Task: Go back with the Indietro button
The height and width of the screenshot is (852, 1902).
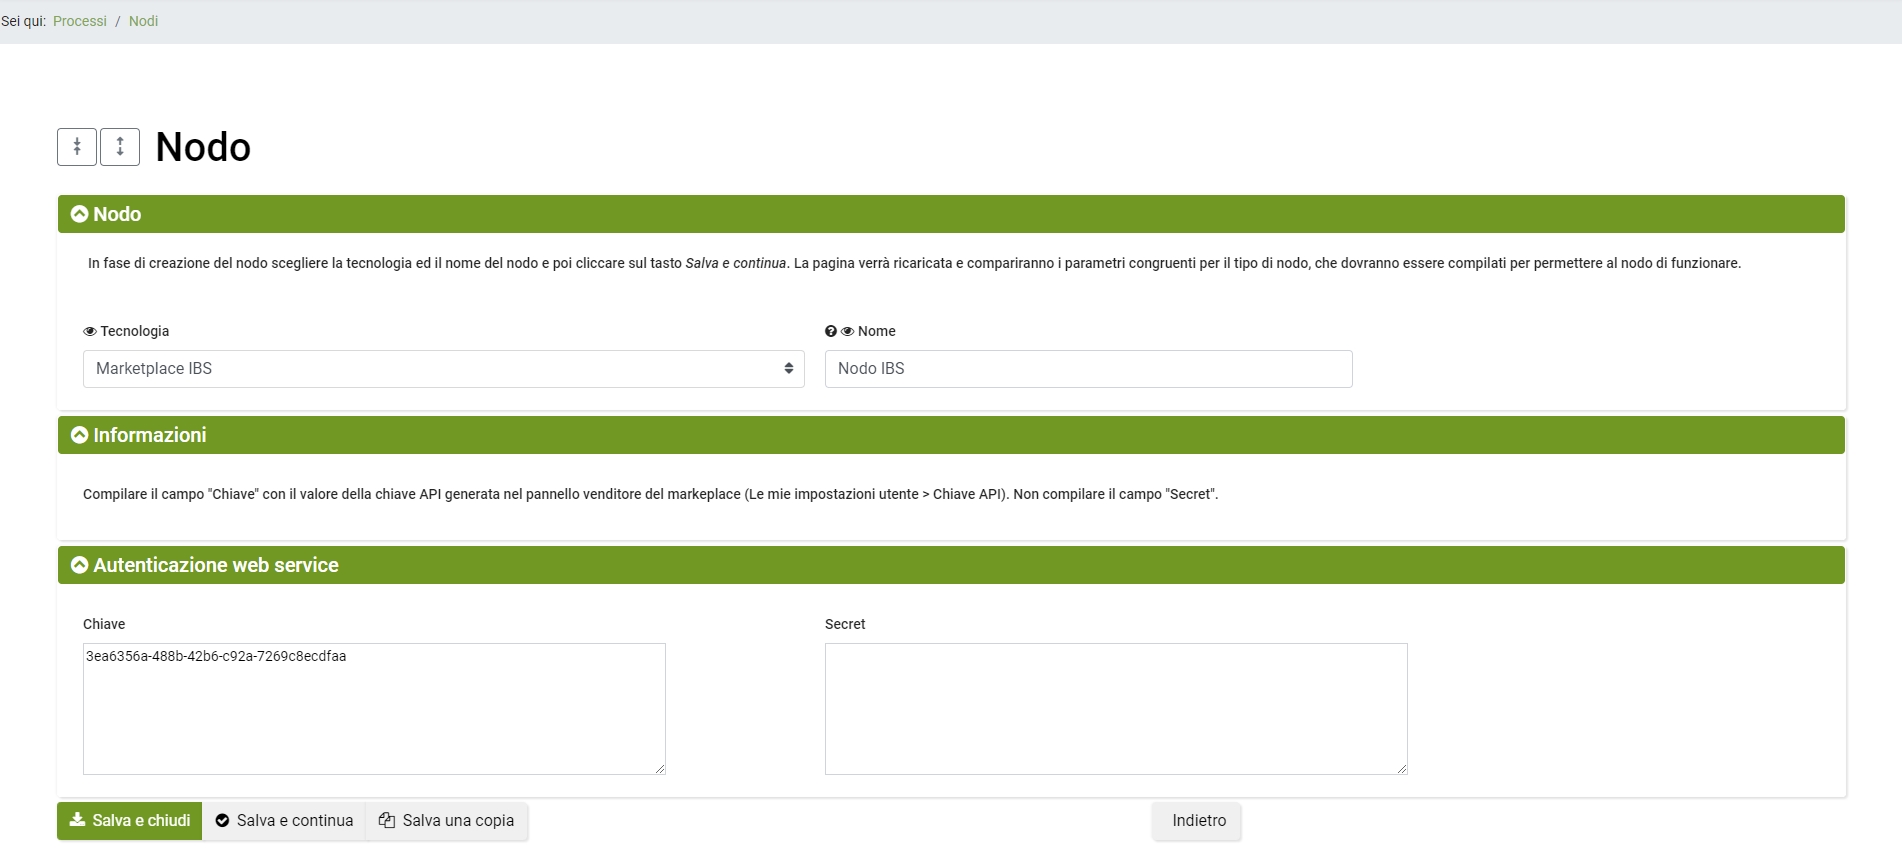Action: pyautogui.click(x=1198, y=821)
